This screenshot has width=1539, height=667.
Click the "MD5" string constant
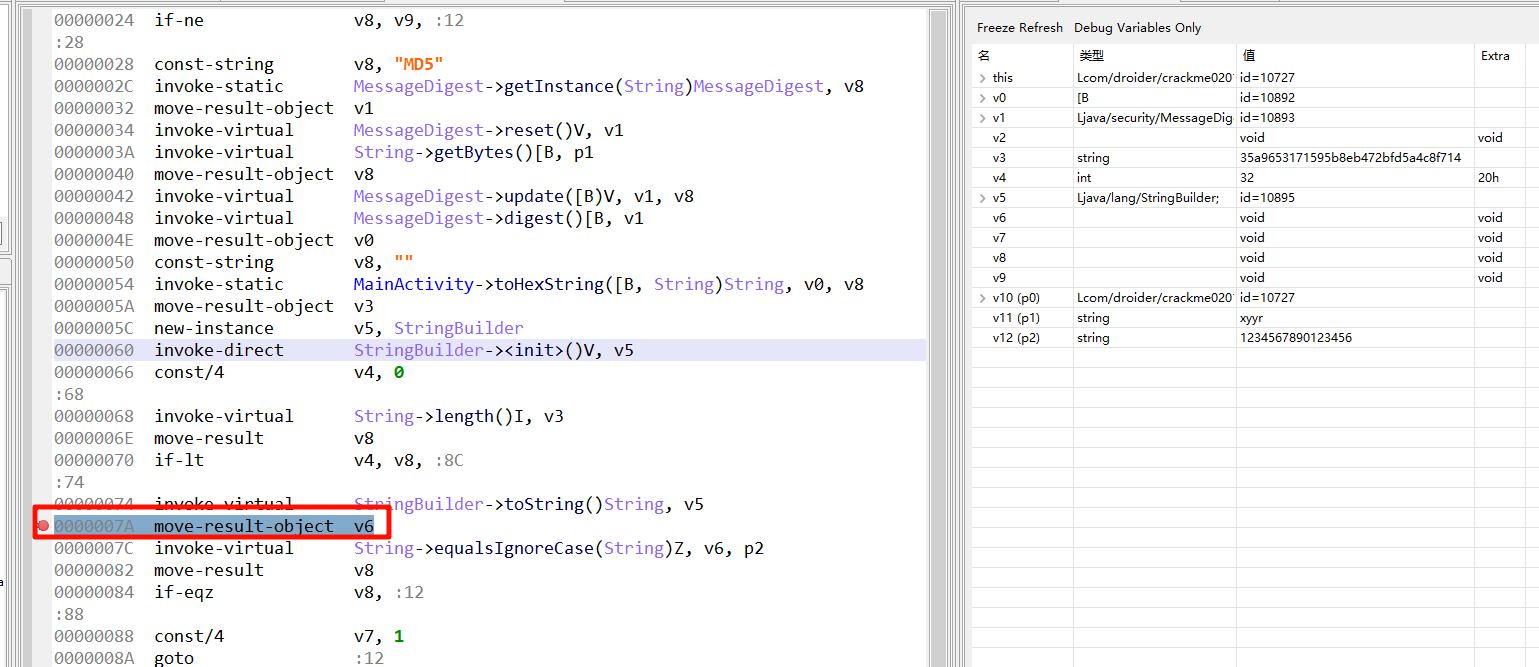point(418,64)
